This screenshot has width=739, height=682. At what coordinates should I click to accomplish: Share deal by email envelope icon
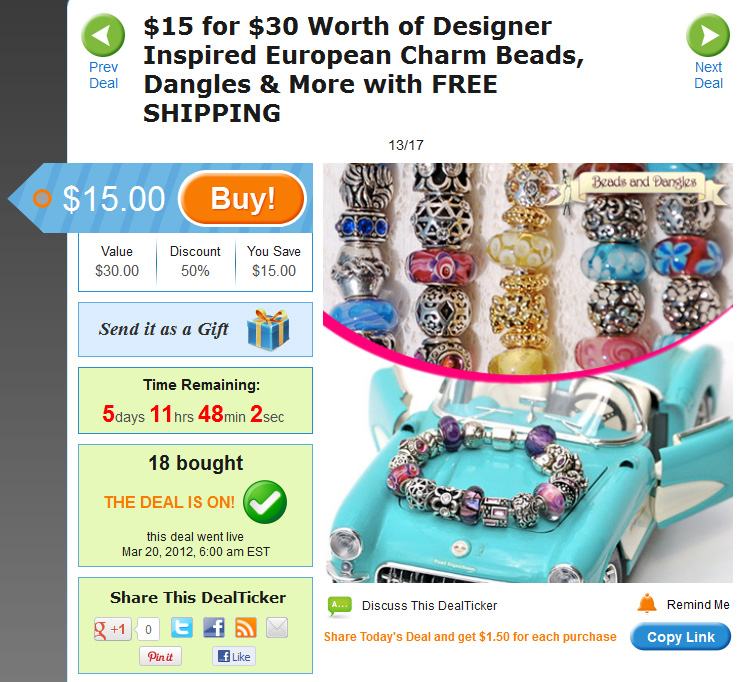point(277,627)
